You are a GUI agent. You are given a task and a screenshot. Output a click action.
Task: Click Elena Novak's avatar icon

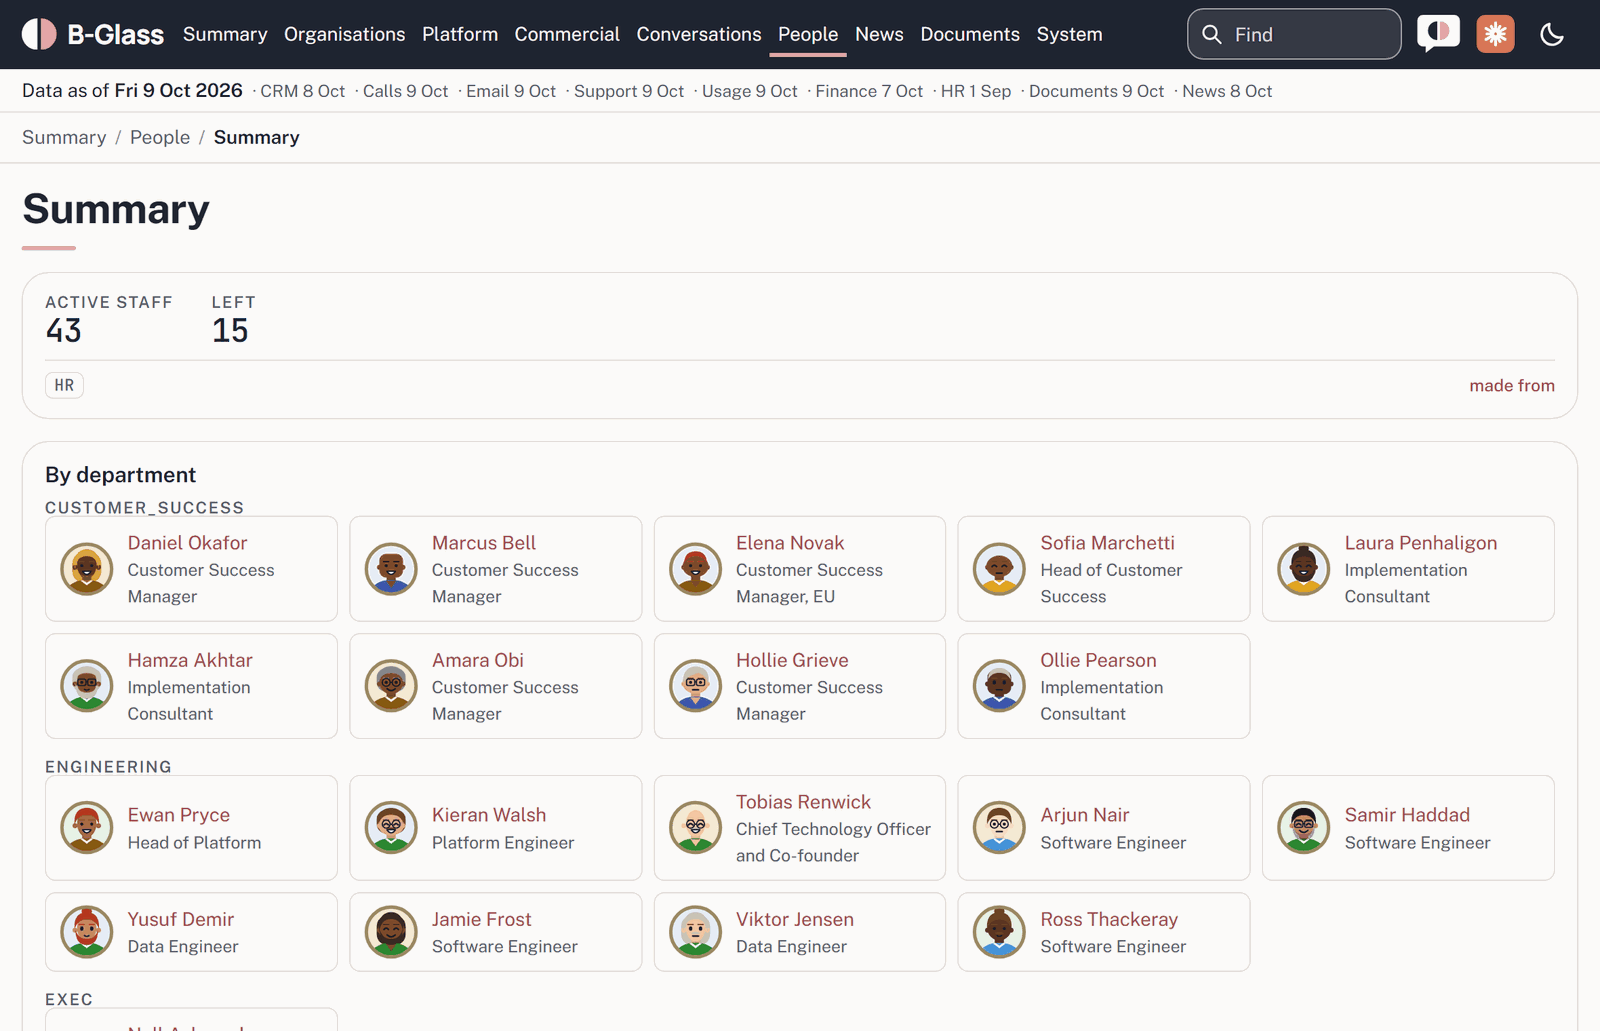(695, 569)
